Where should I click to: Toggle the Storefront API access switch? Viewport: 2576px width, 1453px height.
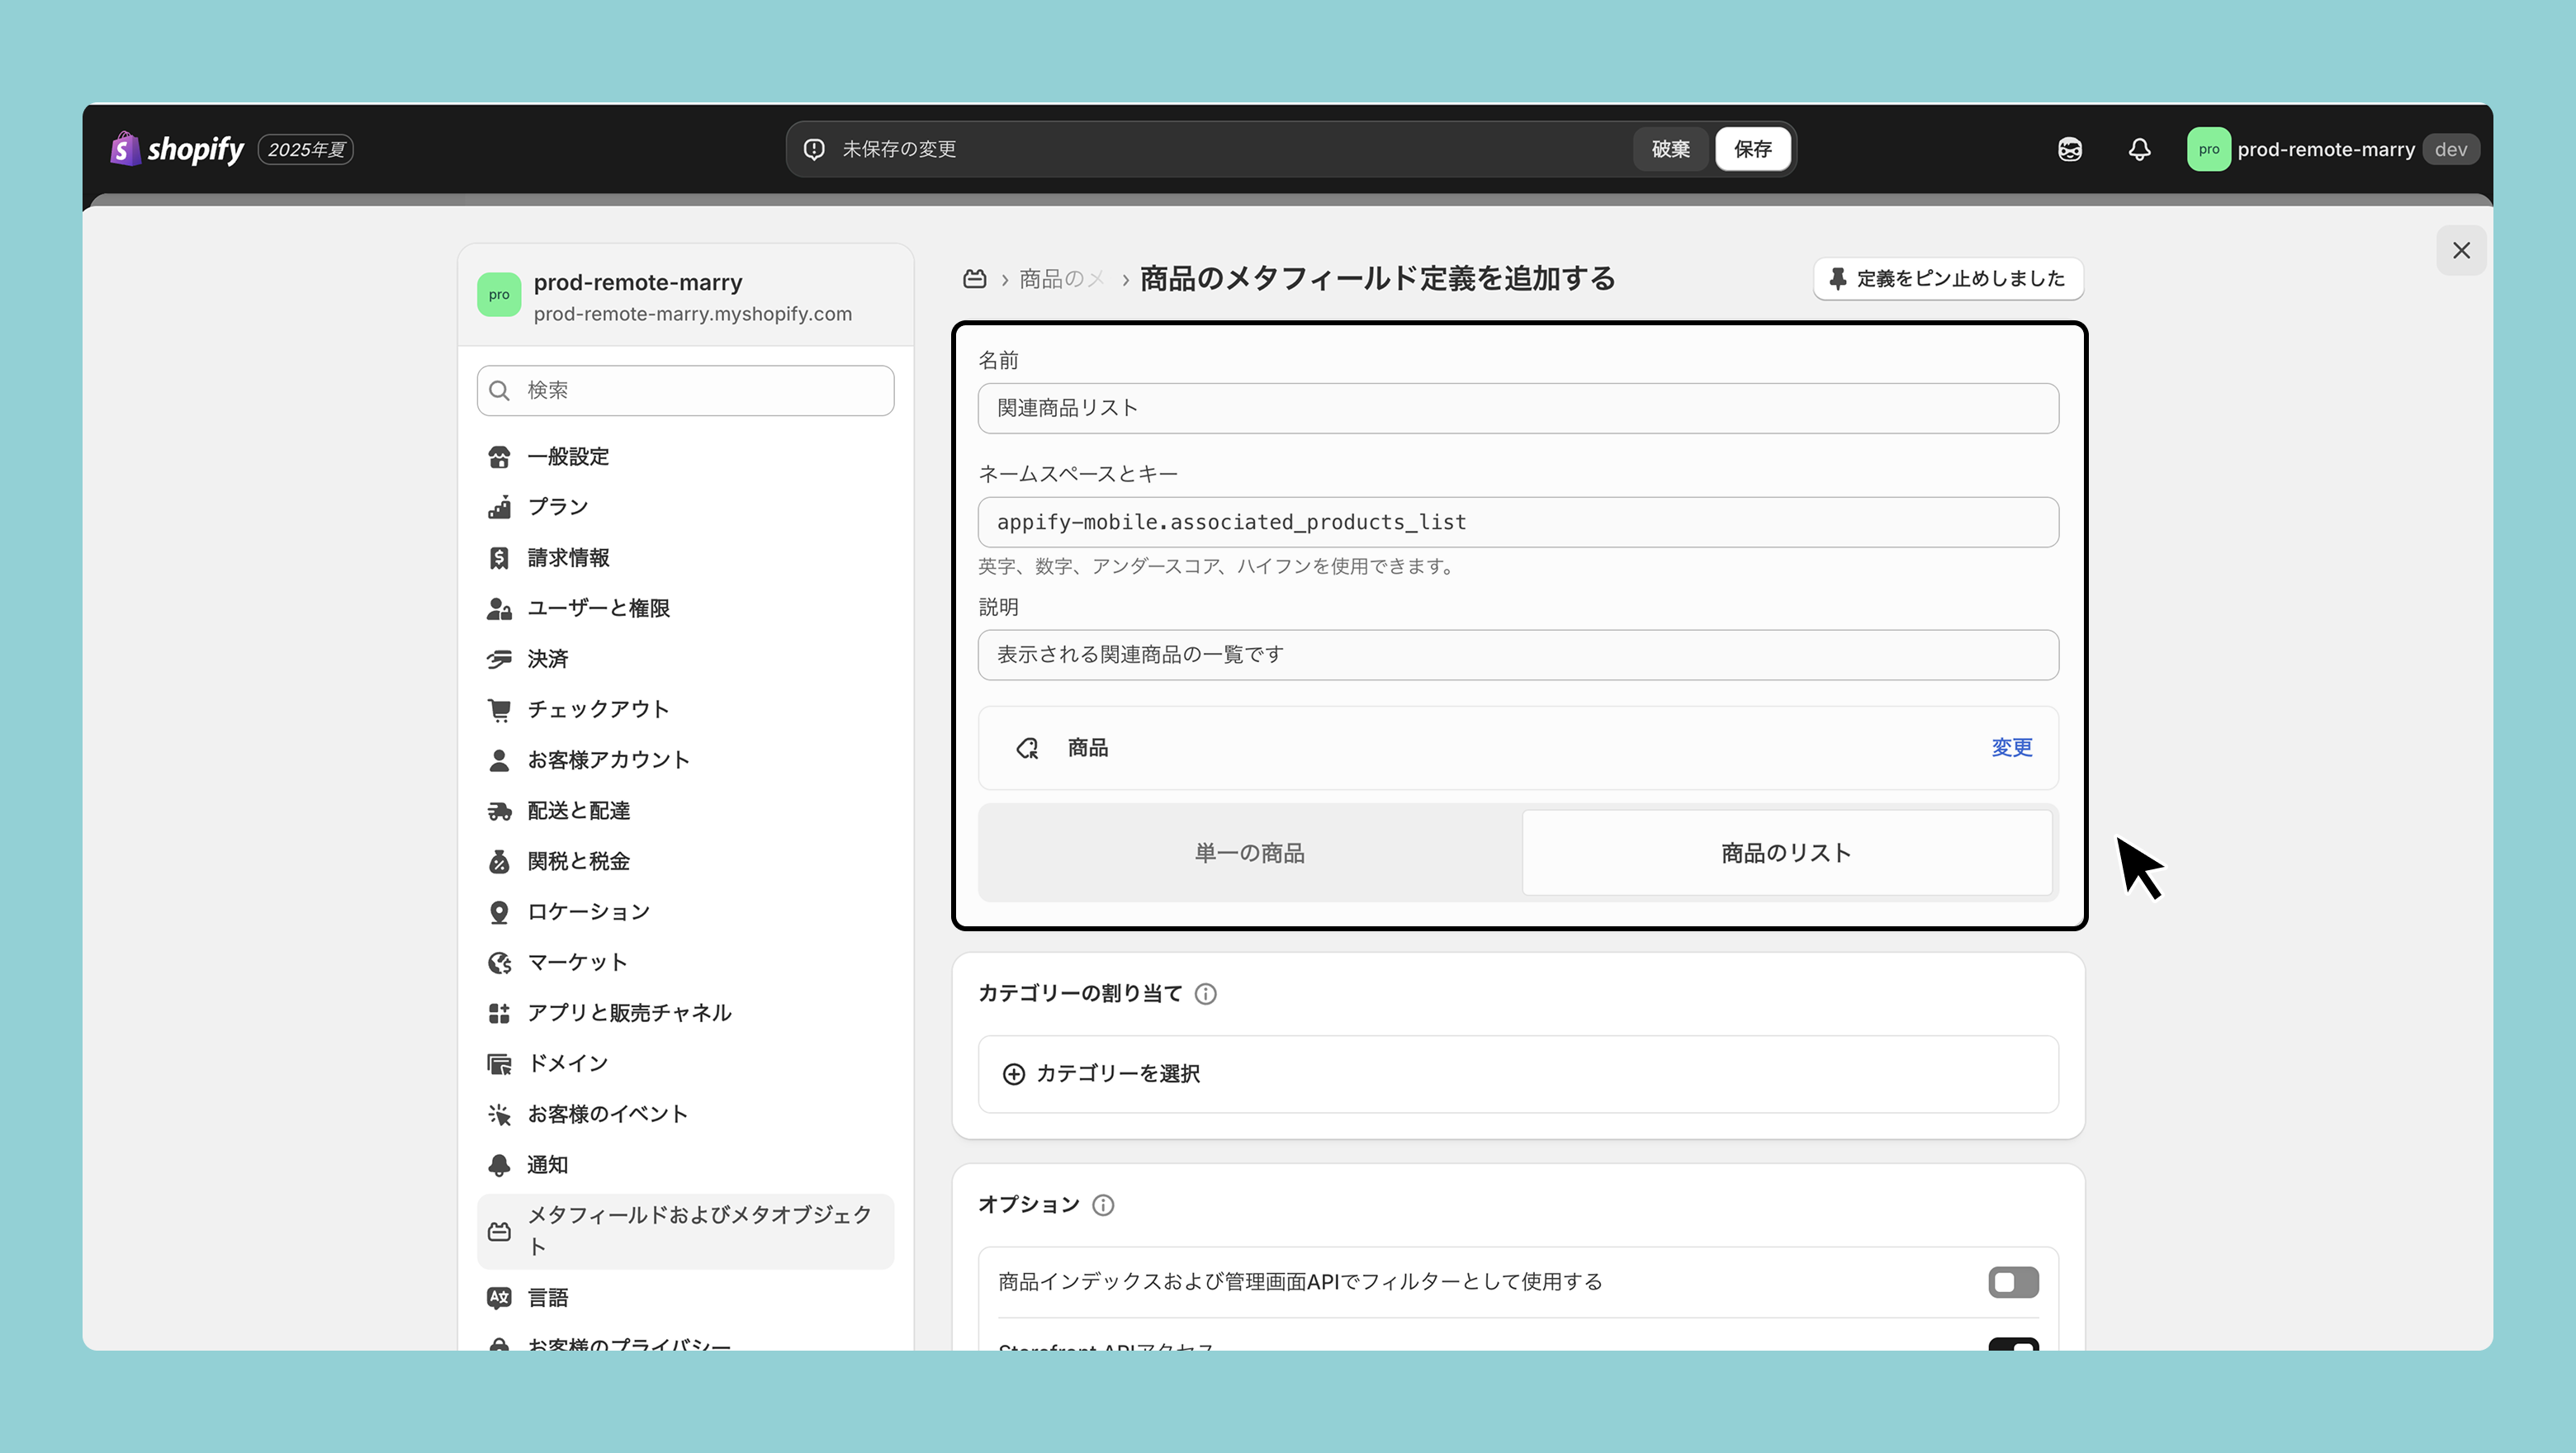click(2012, 1344)
